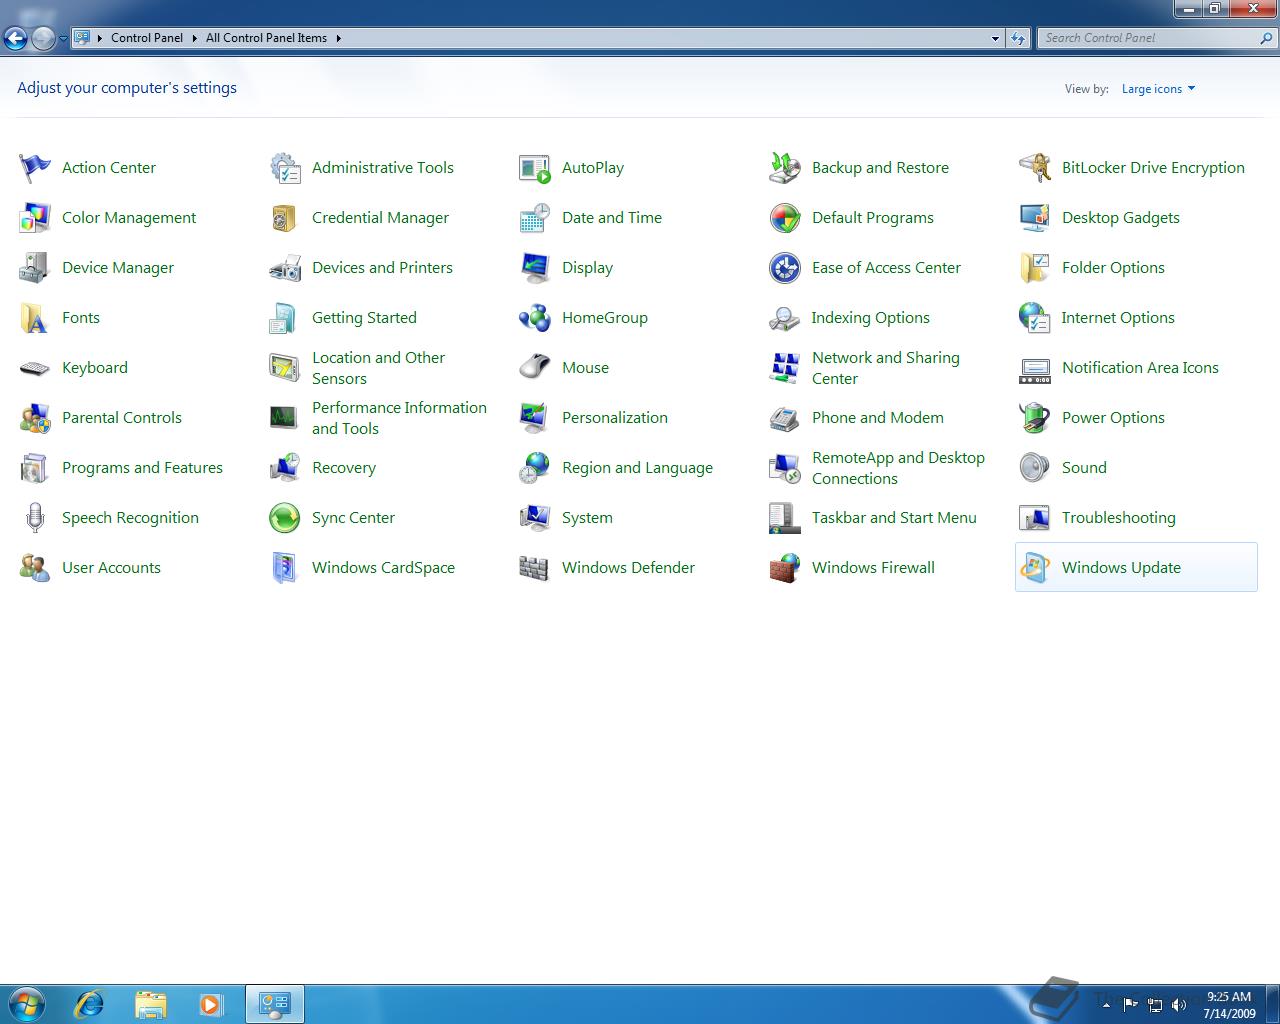Open the Fonts folder icon
The height and width of the screenshot is (1024, 1280).
[x=35, y=318]
